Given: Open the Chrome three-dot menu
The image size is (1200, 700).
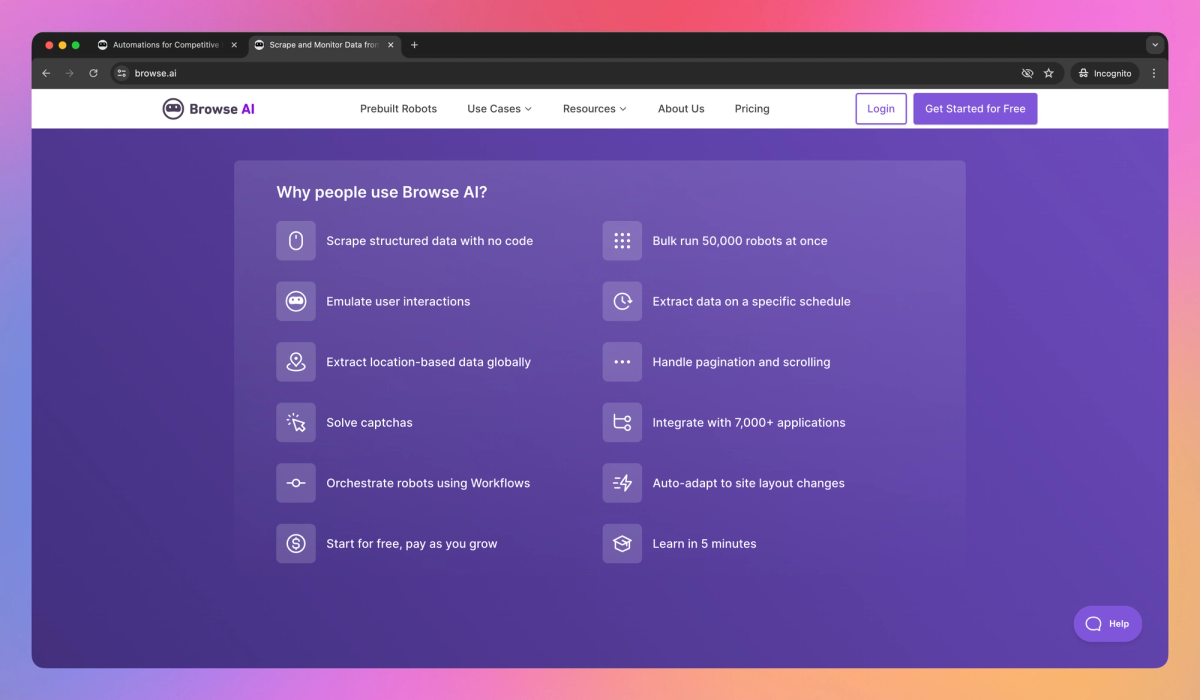Looking at the screenshot, I should point(1154,73).
